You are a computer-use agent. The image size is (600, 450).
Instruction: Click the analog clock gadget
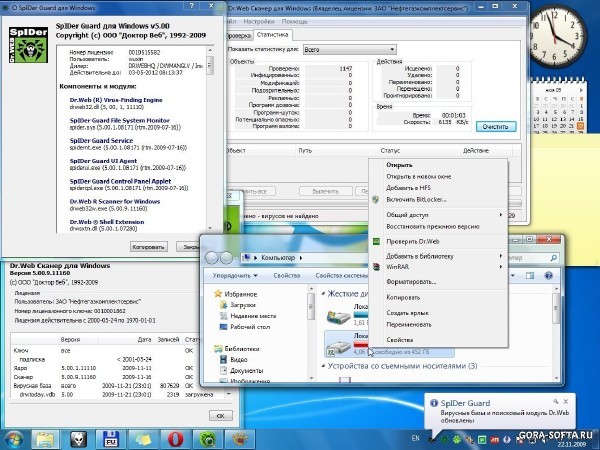coord(558,38)
